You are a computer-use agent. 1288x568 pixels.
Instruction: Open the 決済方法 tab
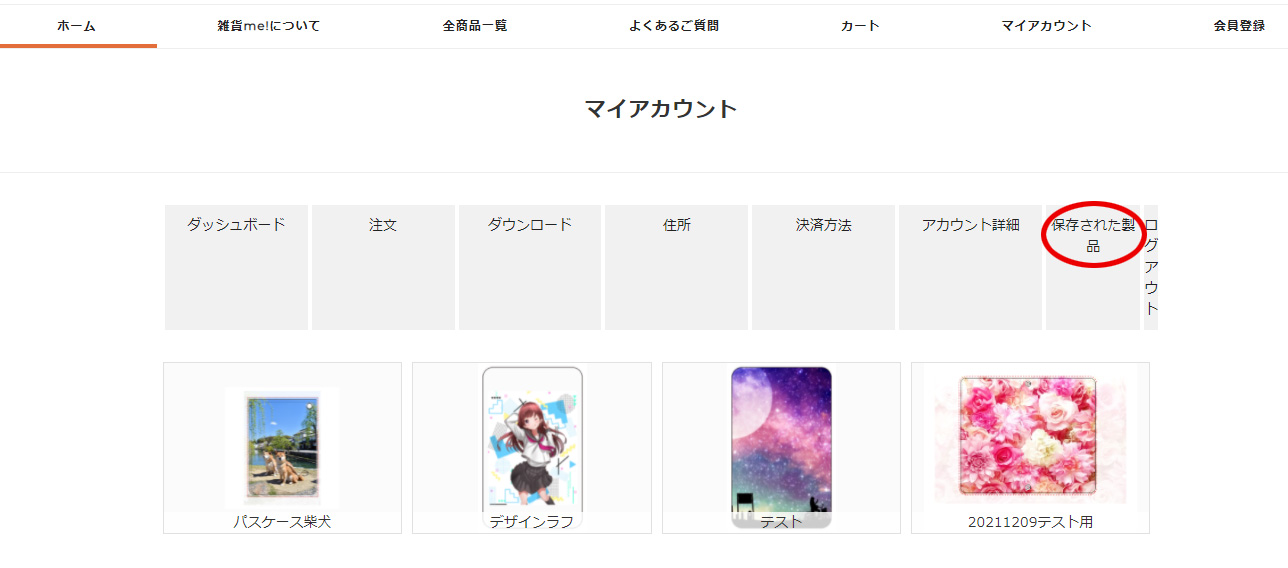823,267
